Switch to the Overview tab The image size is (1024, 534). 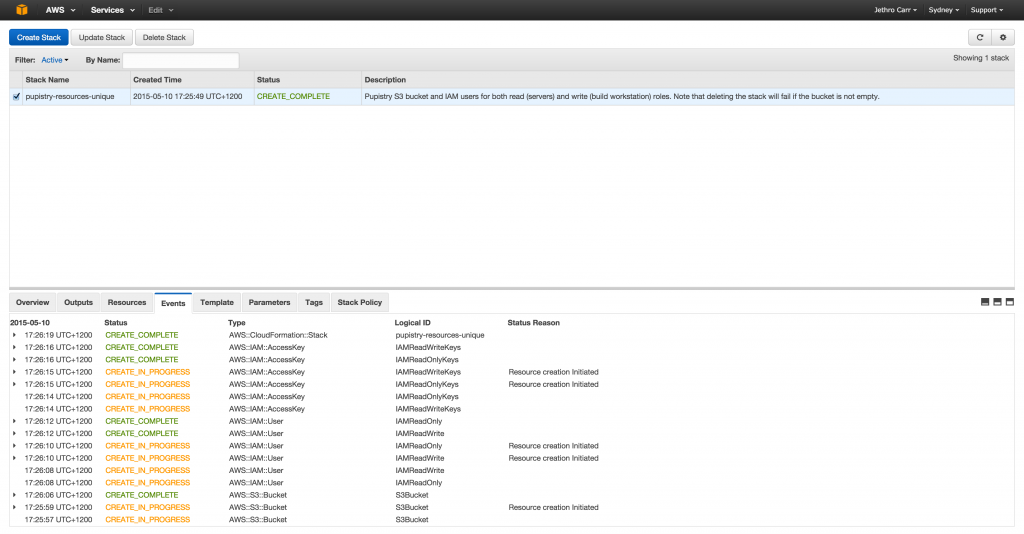point(33,302)
